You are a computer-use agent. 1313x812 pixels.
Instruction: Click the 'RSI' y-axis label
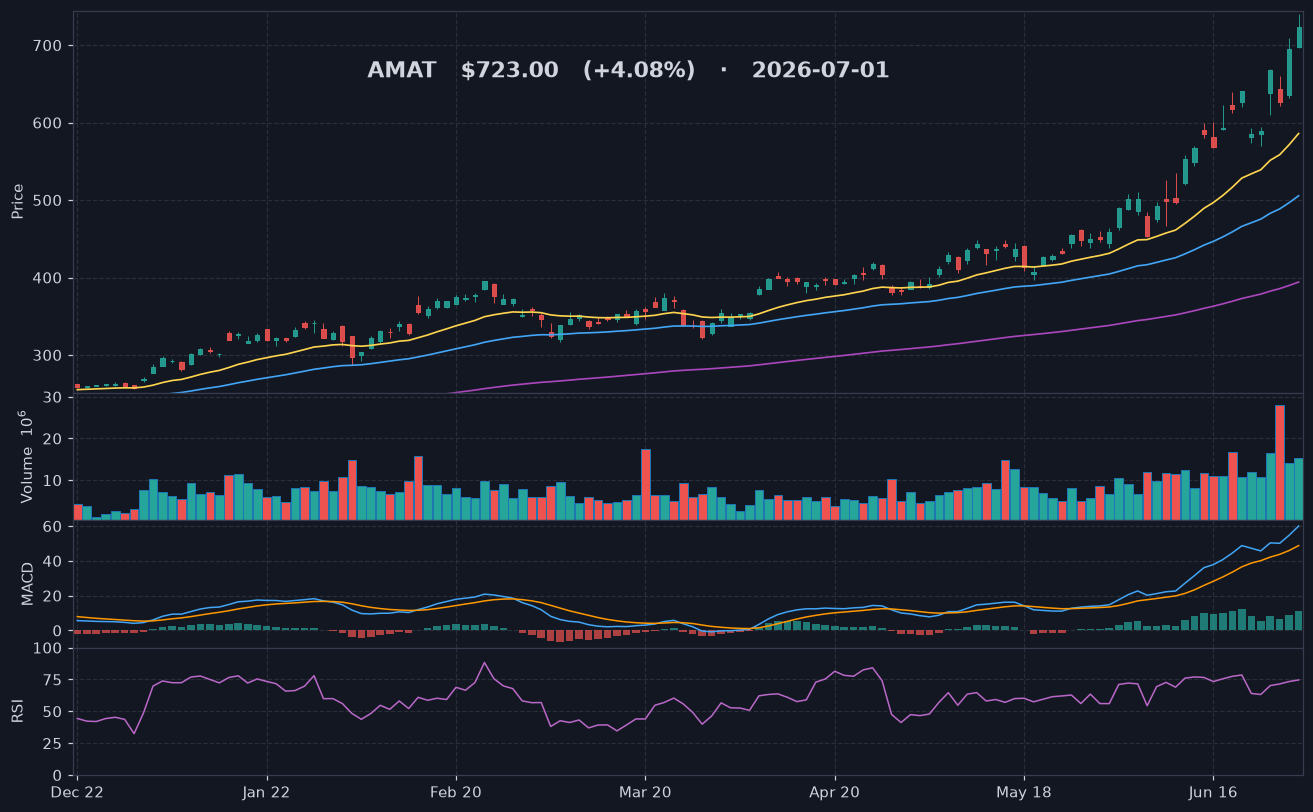[18, 711]
